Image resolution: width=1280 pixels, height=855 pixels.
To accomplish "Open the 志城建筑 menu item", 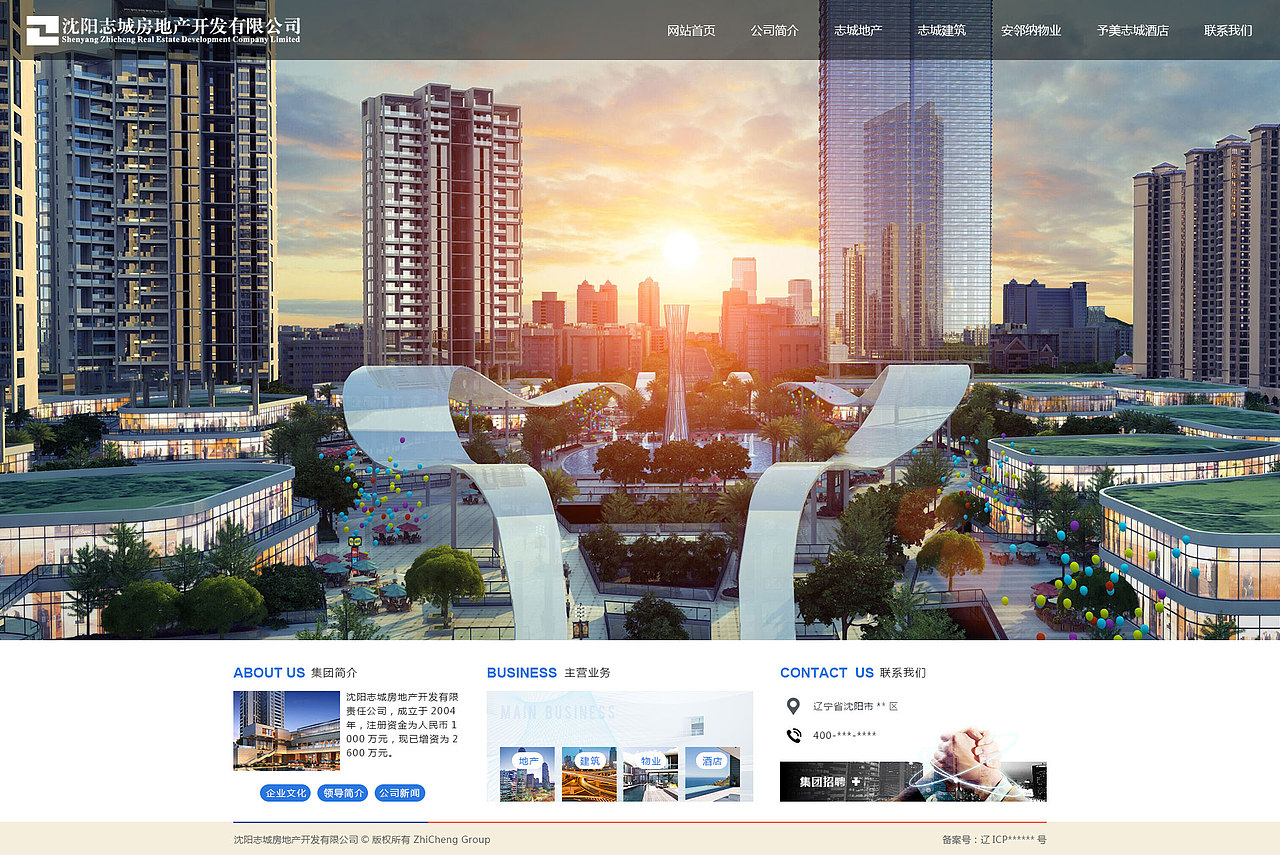I will 942,31.
